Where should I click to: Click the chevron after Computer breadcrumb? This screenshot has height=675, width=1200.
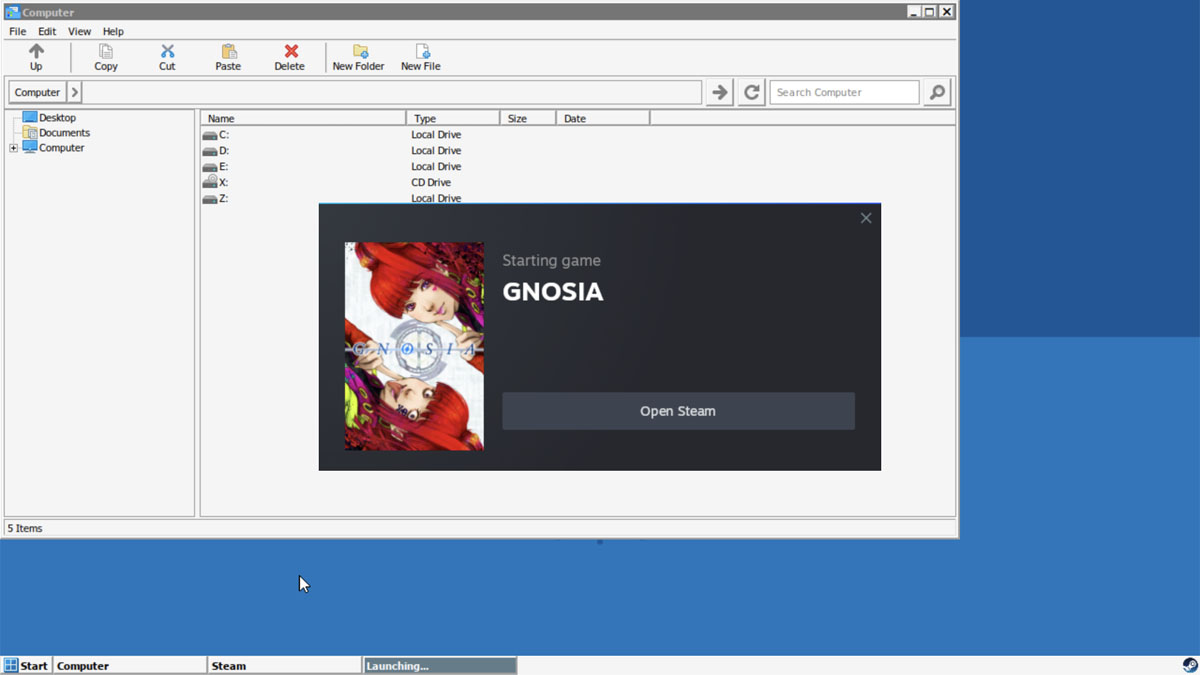click(x=75, y=92)
